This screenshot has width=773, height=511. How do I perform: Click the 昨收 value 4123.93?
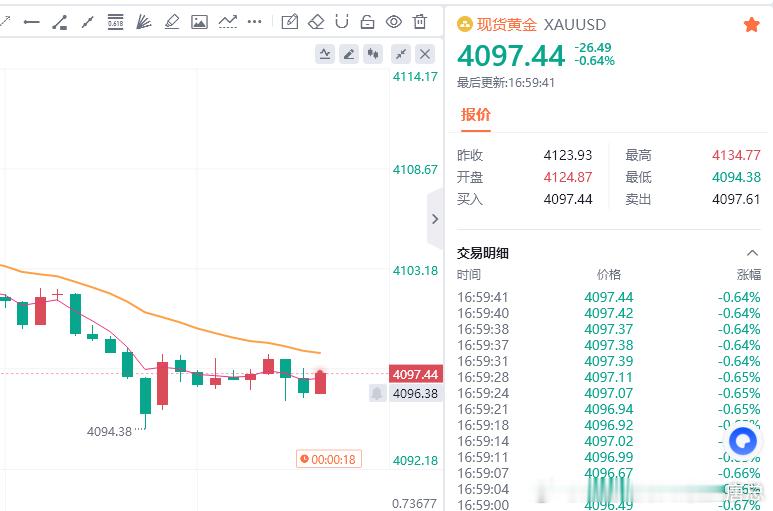coord(567,155)
